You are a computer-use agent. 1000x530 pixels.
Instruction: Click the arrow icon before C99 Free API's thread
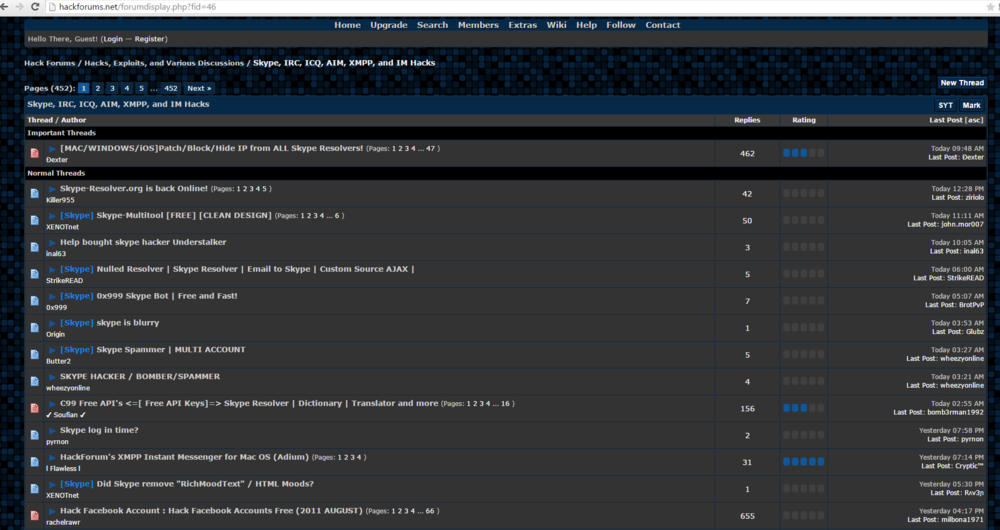(x=52, y=404)
